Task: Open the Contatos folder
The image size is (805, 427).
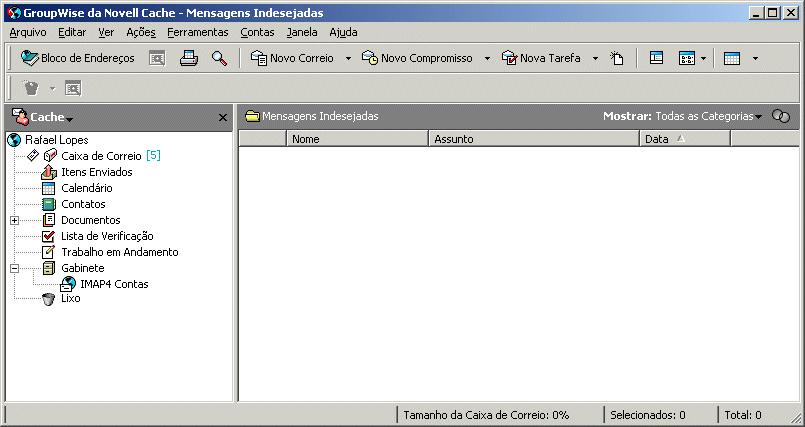Action: tap(83, 204)
